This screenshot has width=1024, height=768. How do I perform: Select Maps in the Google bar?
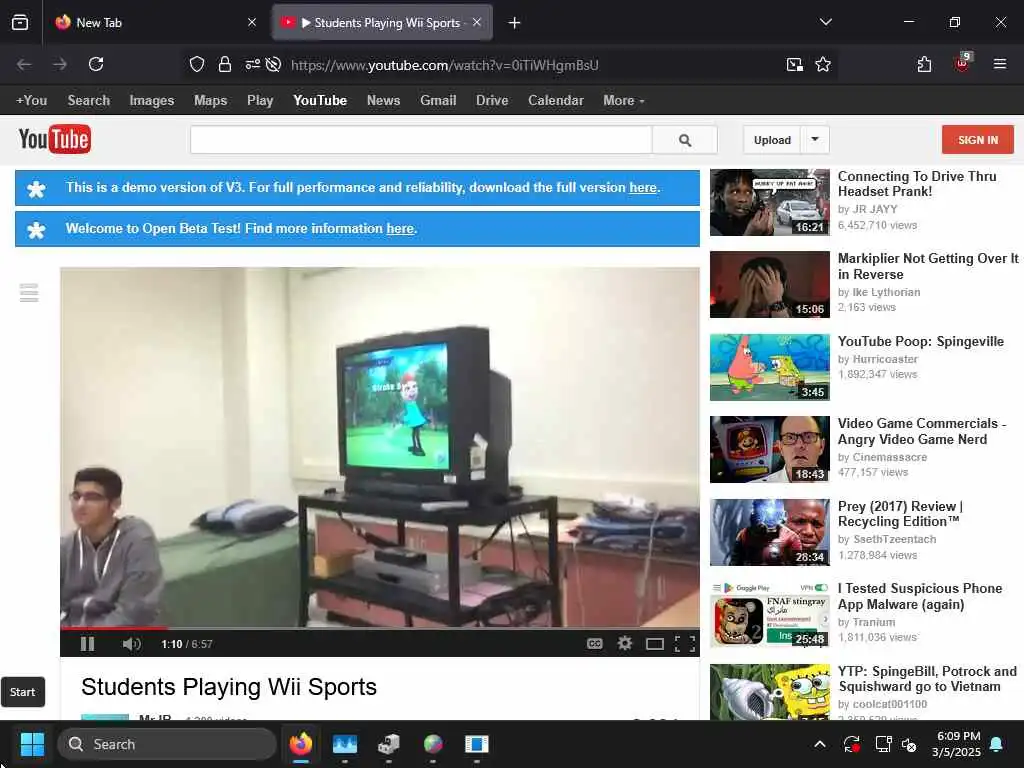pyautogui.click(x=210, y=101)
